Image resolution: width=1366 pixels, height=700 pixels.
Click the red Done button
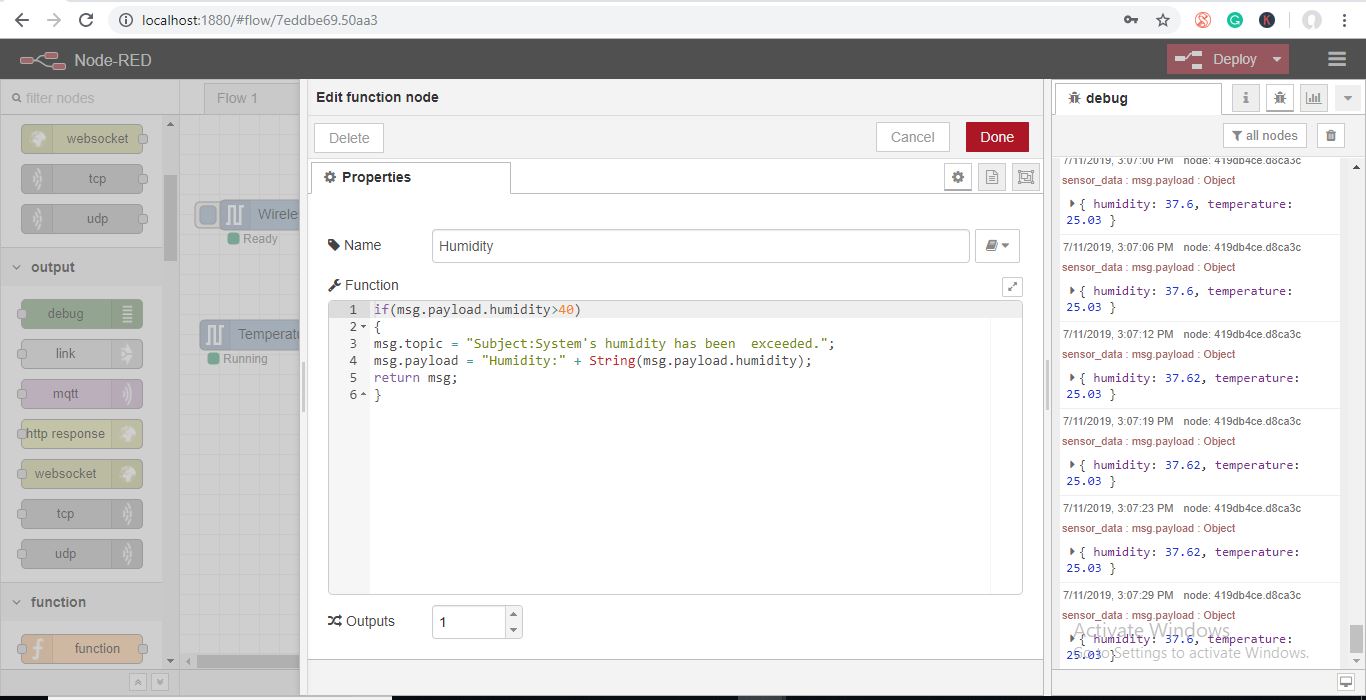click(996, 137)
